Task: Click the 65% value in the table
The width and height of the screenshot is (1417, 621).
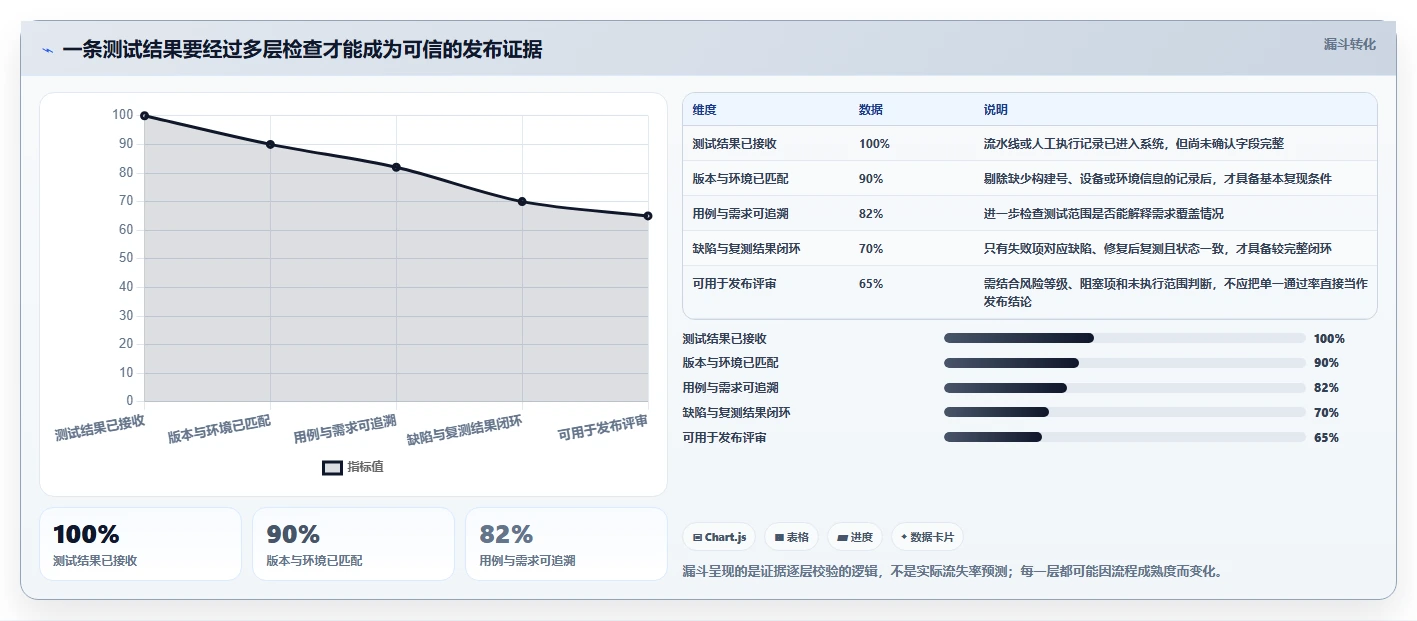Action: click(x=871, y=284)
